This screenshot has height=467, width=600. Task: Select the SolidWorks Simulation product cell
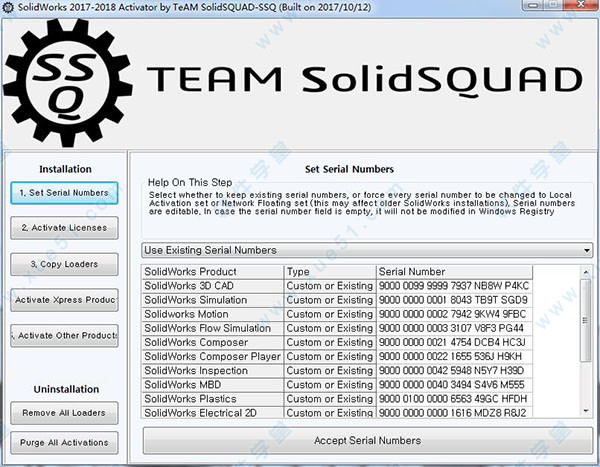coord(212,300)
